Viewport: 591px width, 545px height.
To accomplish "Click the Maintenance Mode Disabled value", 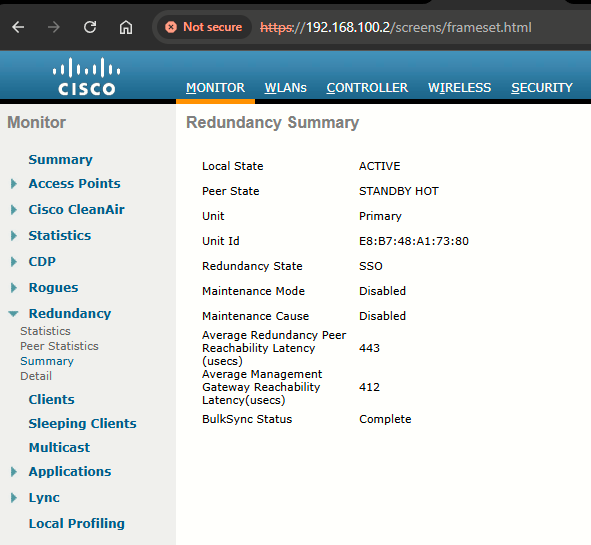I will 383,291.
